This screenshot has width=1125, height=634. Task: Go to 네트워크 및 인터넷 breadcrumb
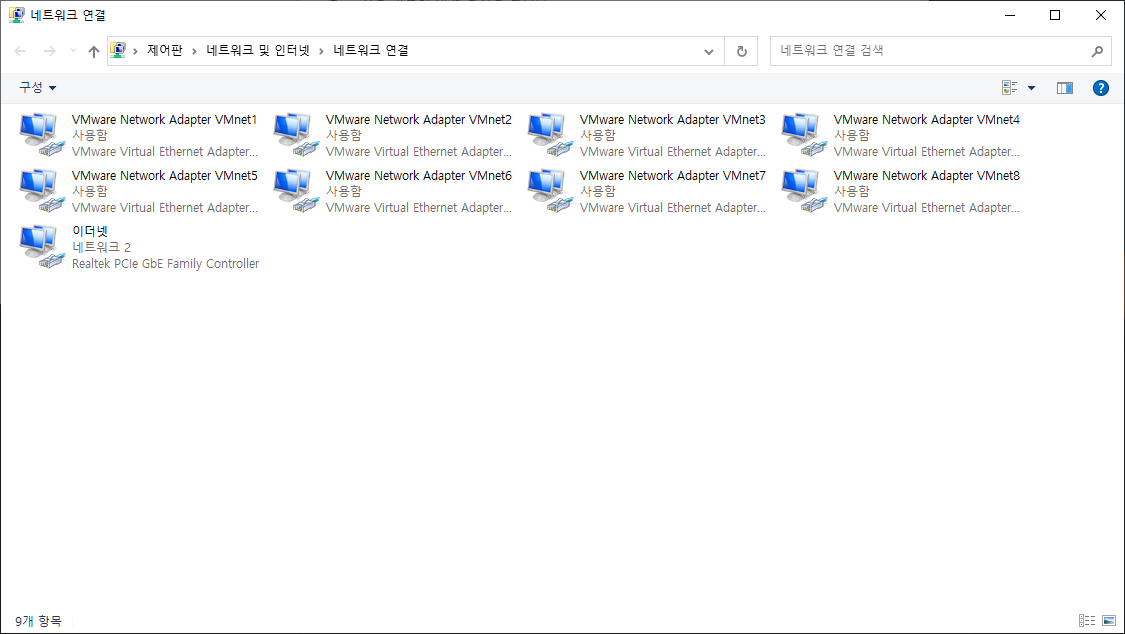coord(258,50)
